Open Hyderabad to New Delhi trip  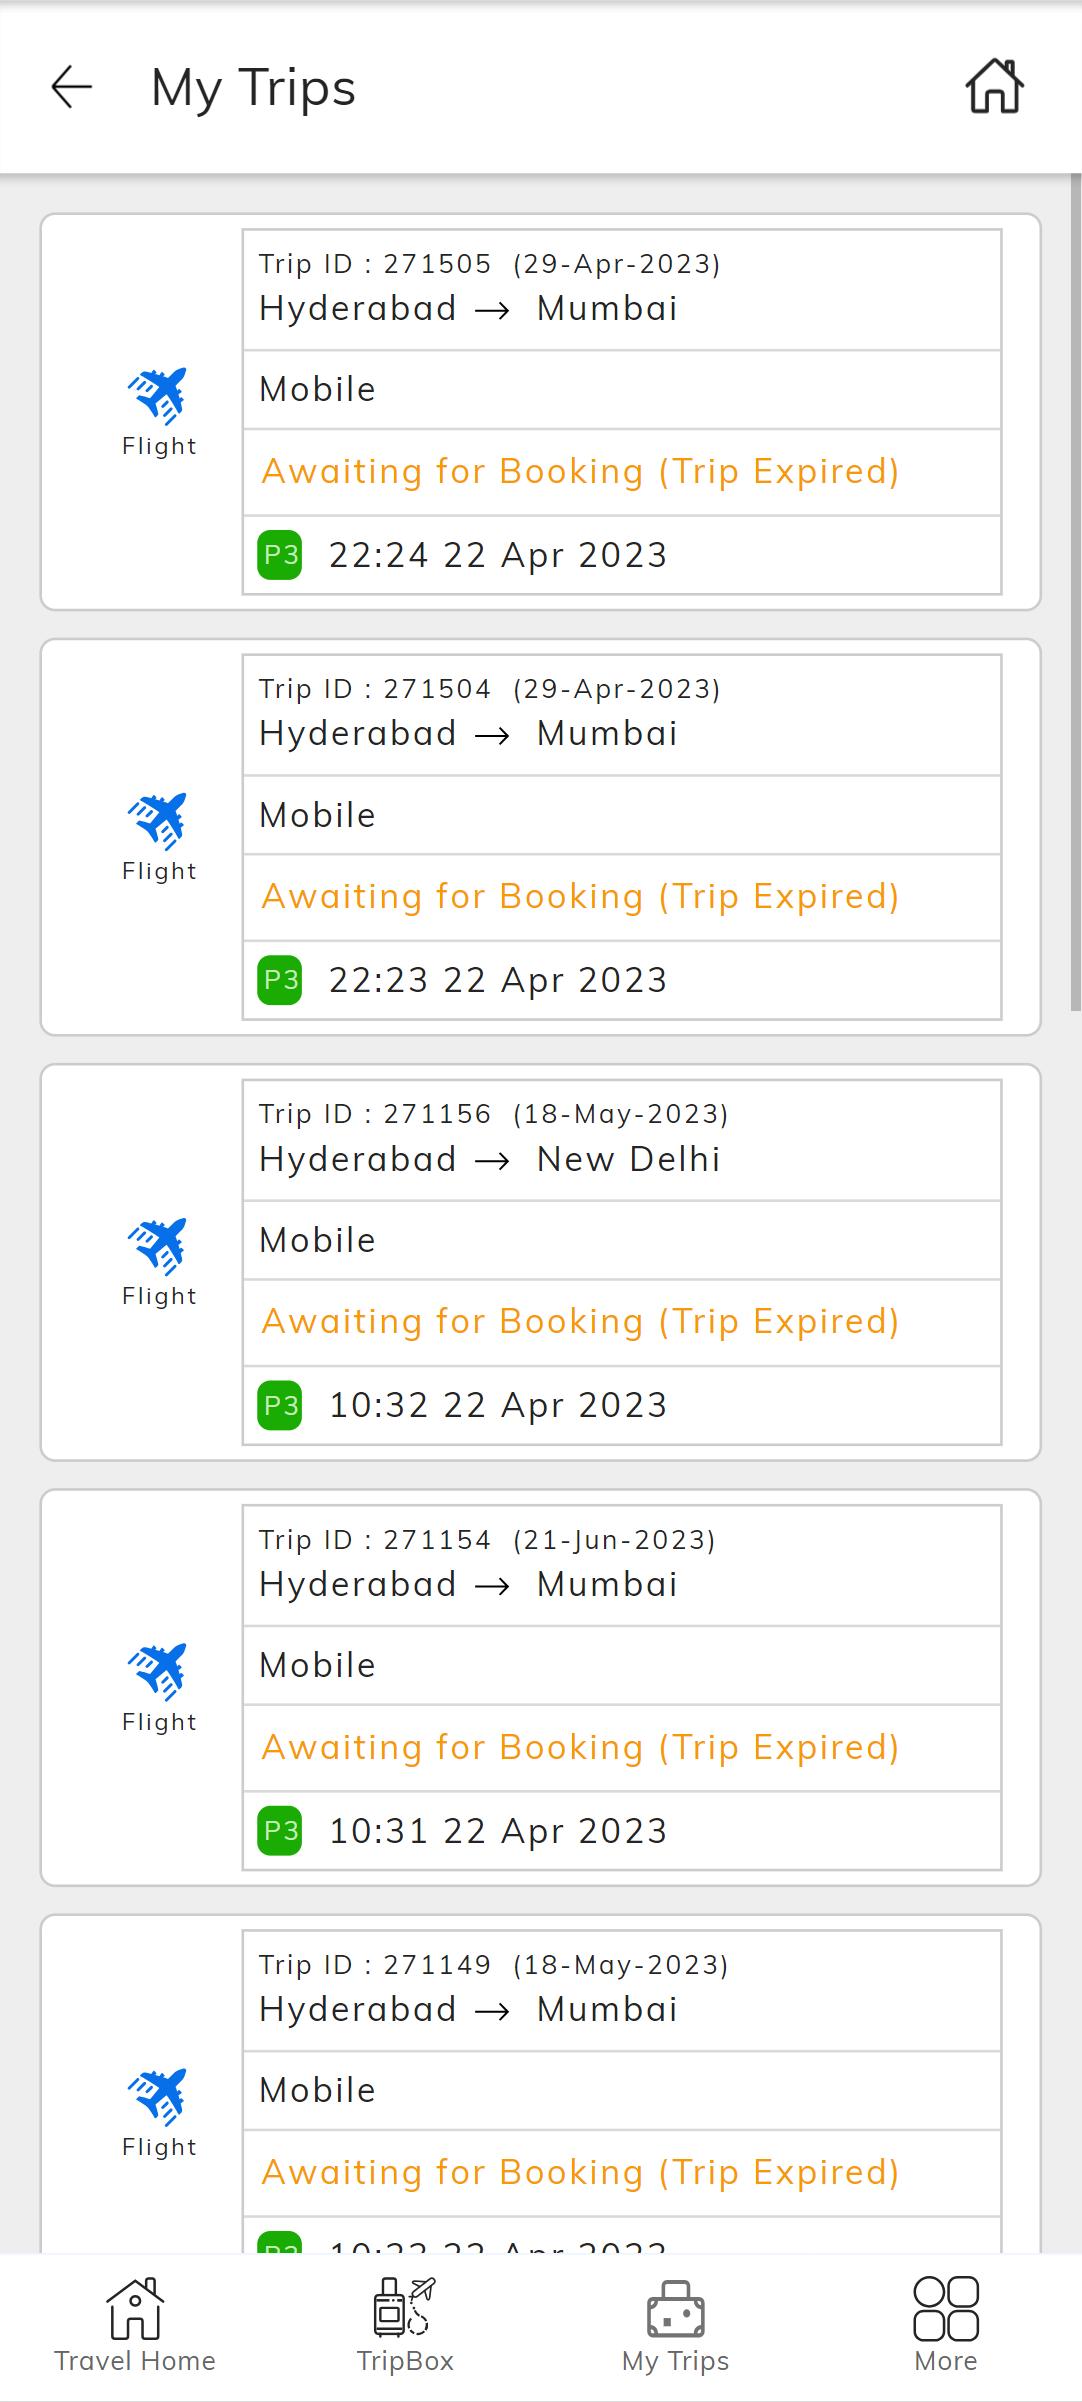pos(622,1140)
